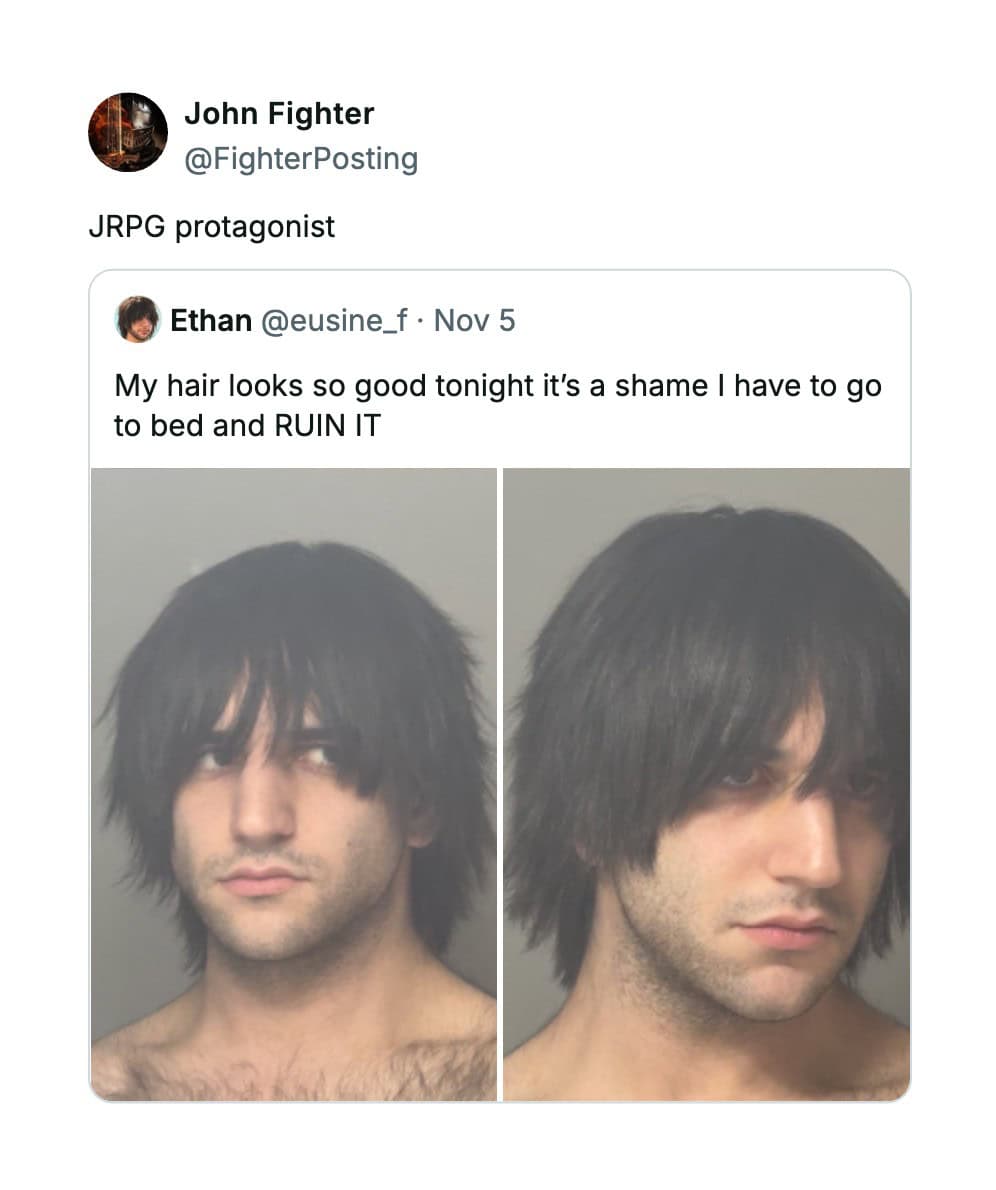This screenshot has width=996, height=1190.
Task: Open the John Fighter display name
Action: pyautogui.click(x=279, y=113)
